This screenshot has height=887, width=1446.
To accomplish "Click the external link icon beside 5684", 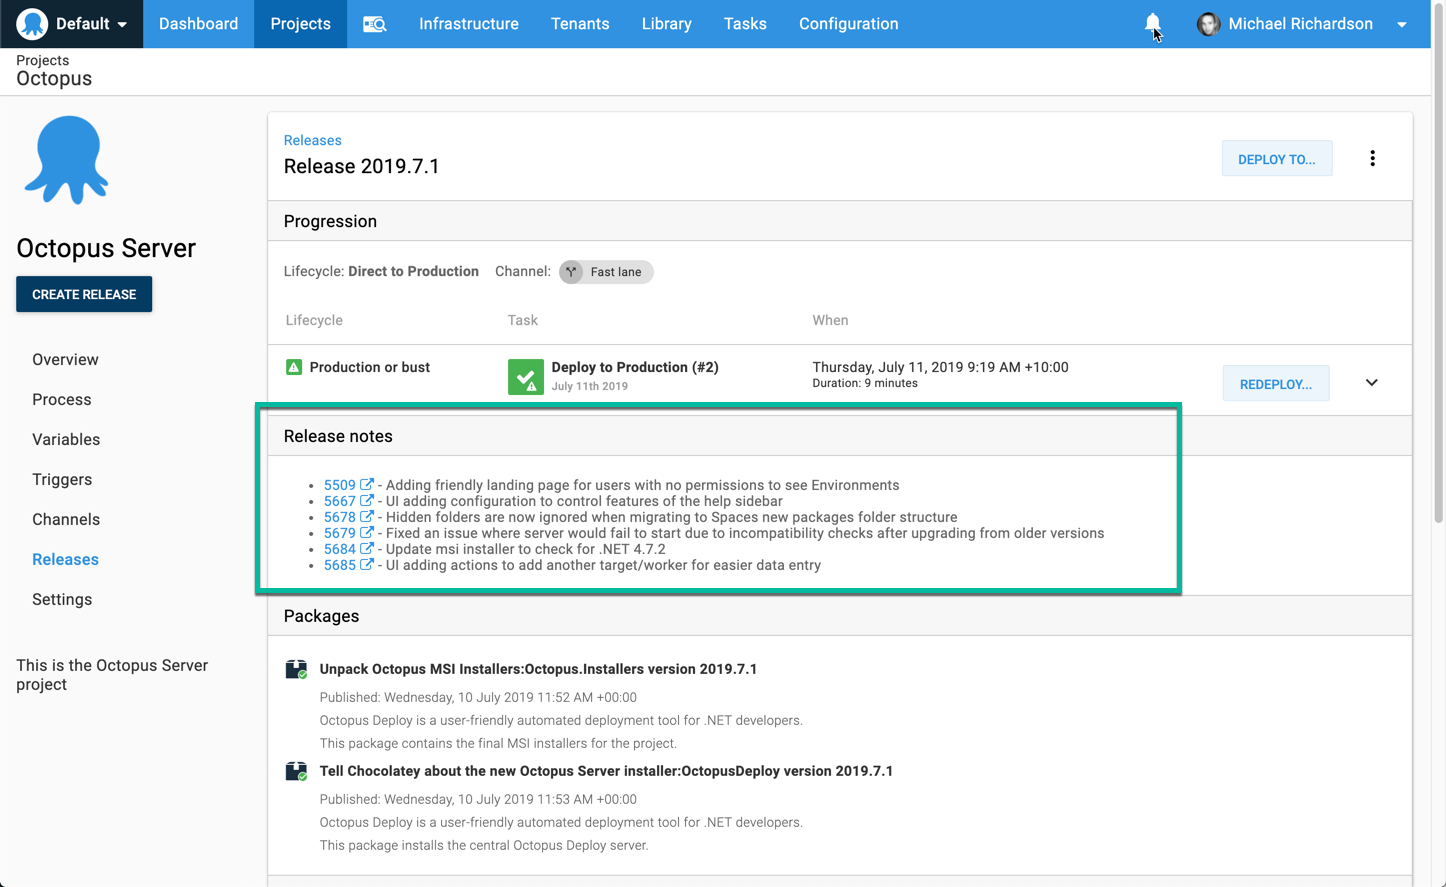I will click(367, 548).
